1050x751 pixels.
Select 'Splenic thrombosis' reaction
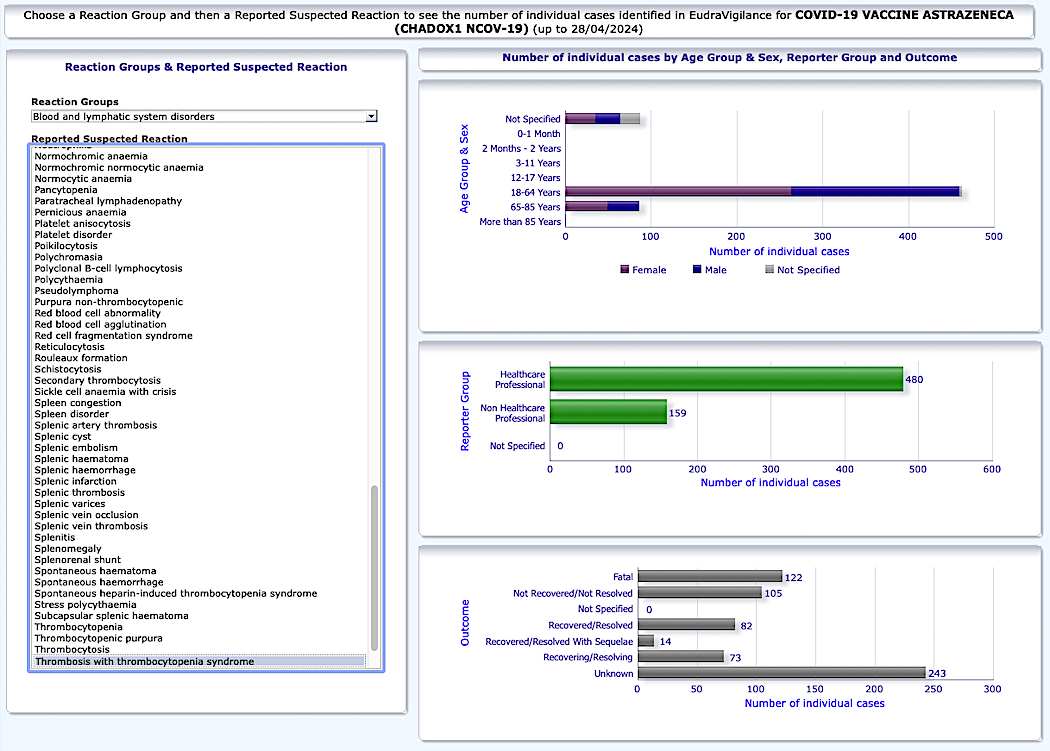pos(80,492)
